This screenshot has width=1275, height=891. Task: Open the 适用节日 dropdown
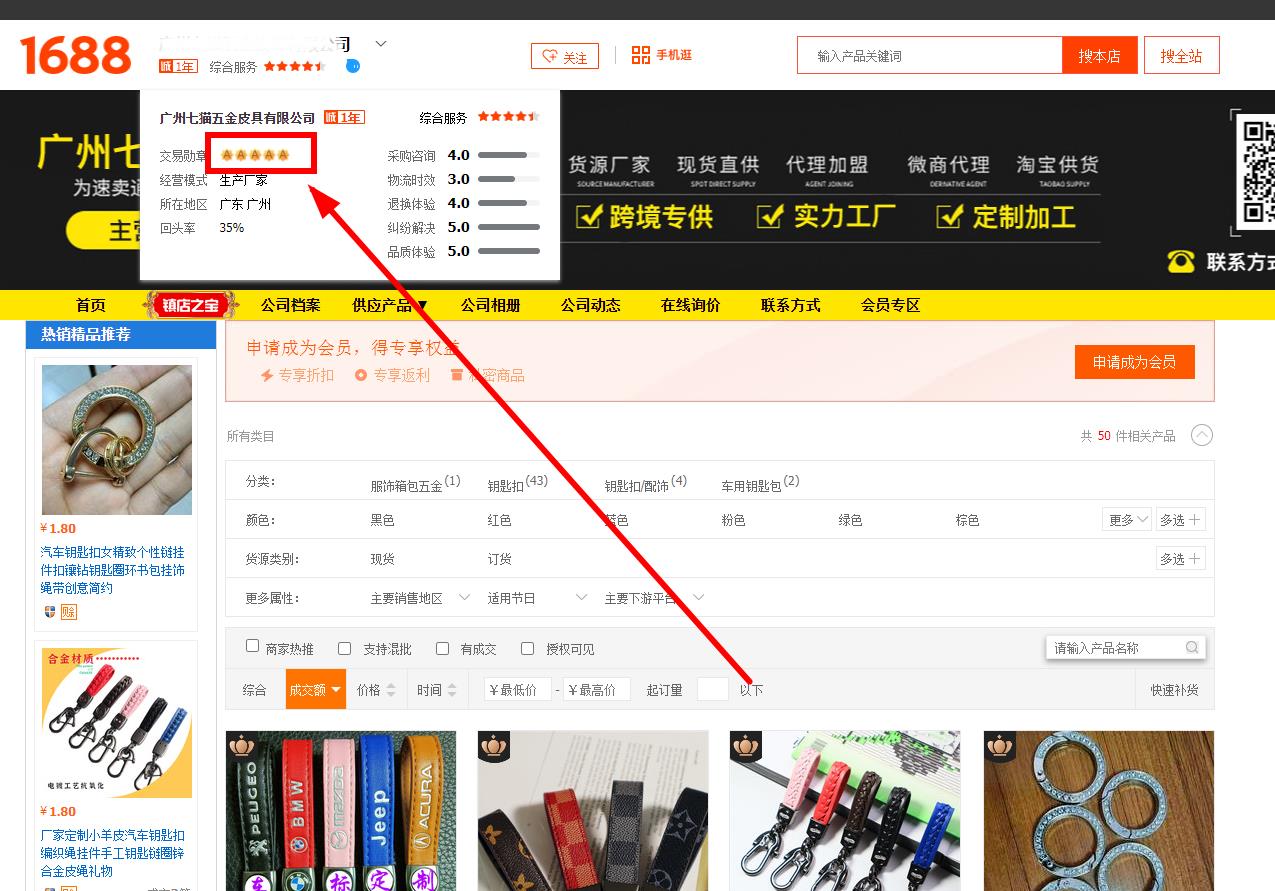point(537,598)
